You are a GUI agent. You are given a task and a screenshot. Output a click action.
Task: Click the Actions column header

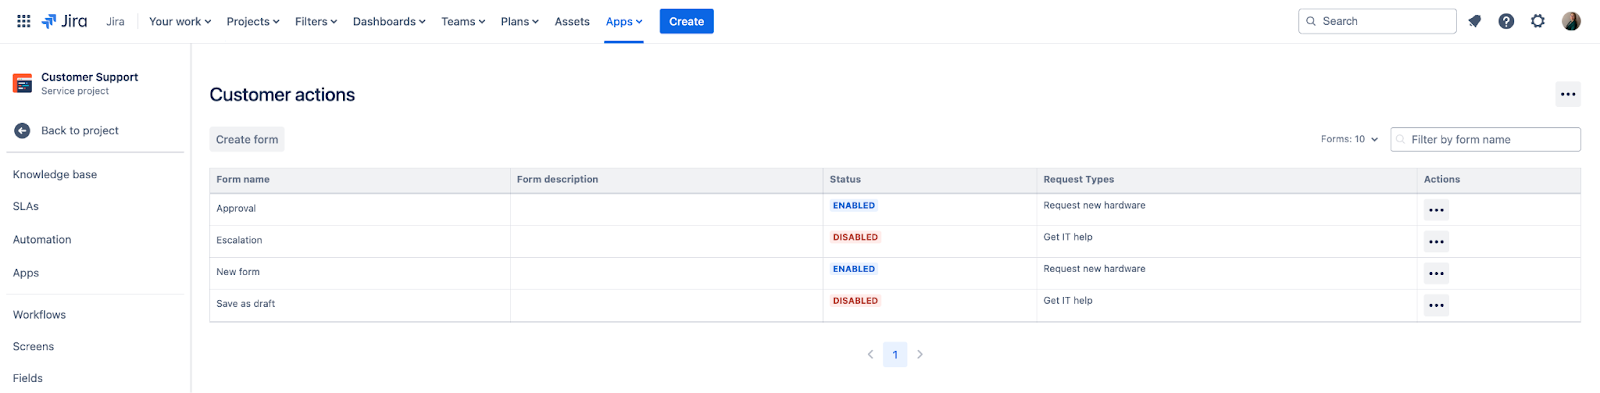(1442, 179)
